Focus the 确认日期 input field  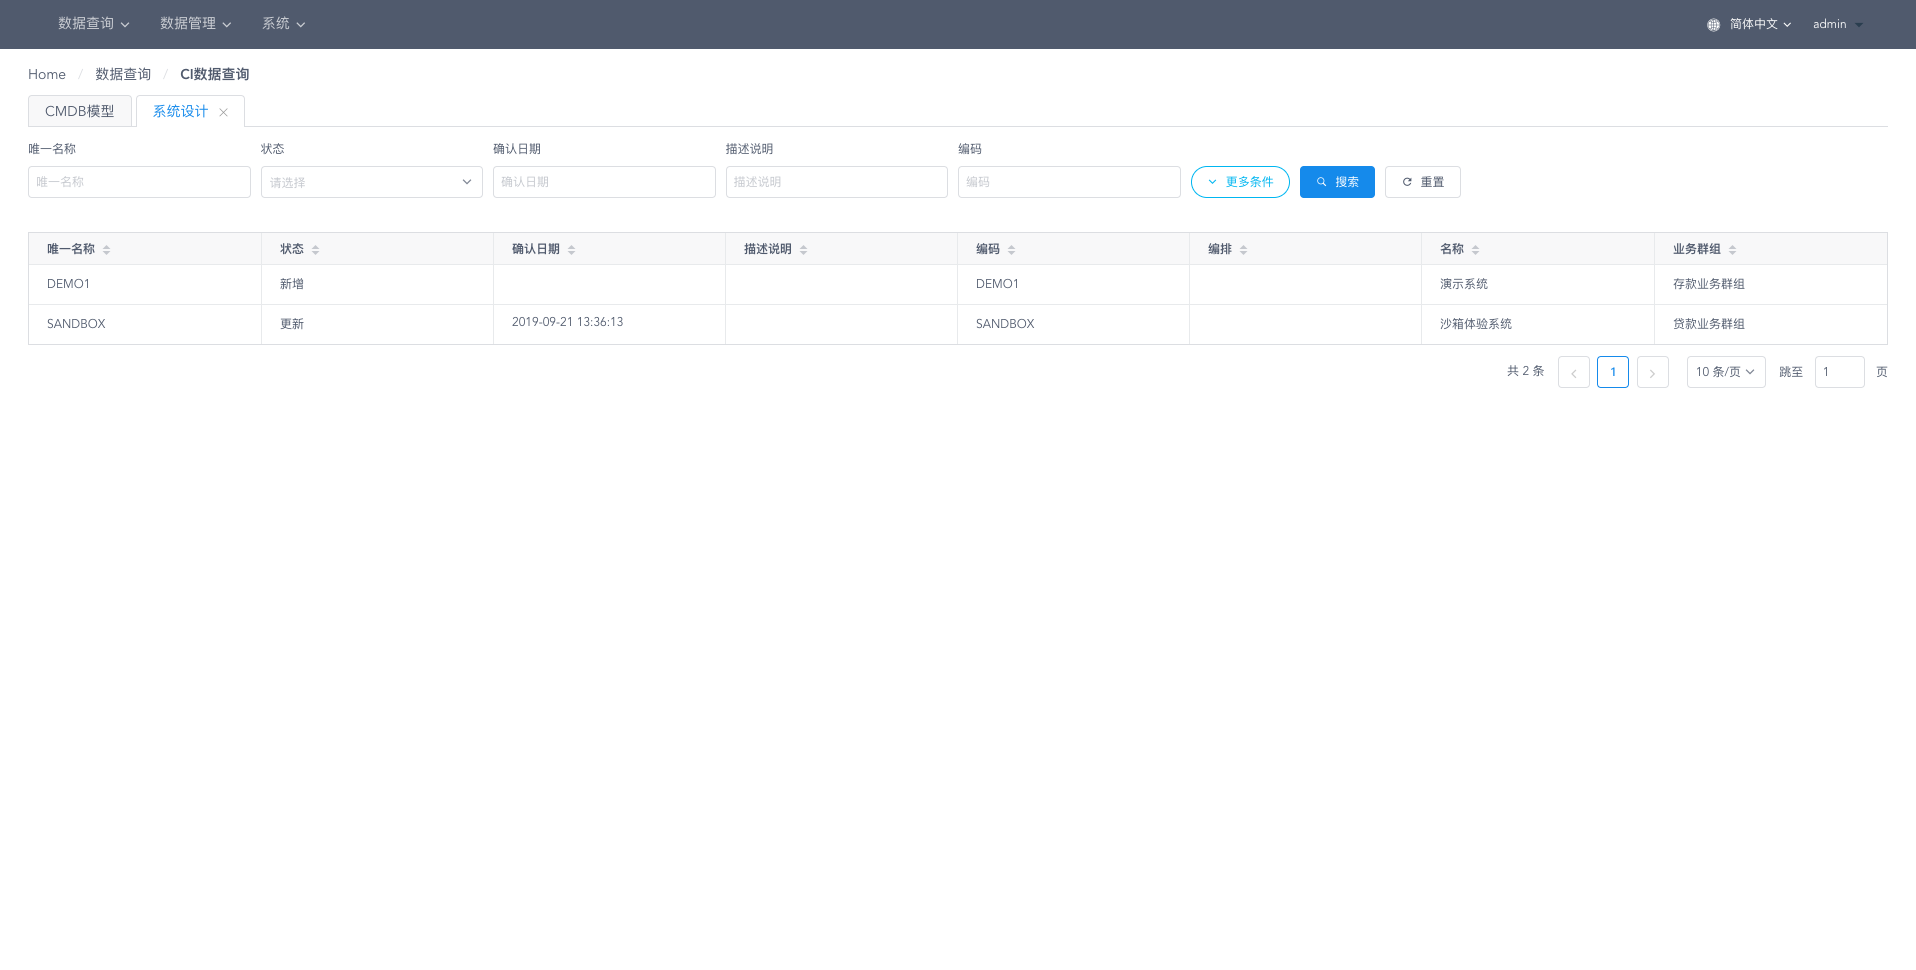point(604,182)
